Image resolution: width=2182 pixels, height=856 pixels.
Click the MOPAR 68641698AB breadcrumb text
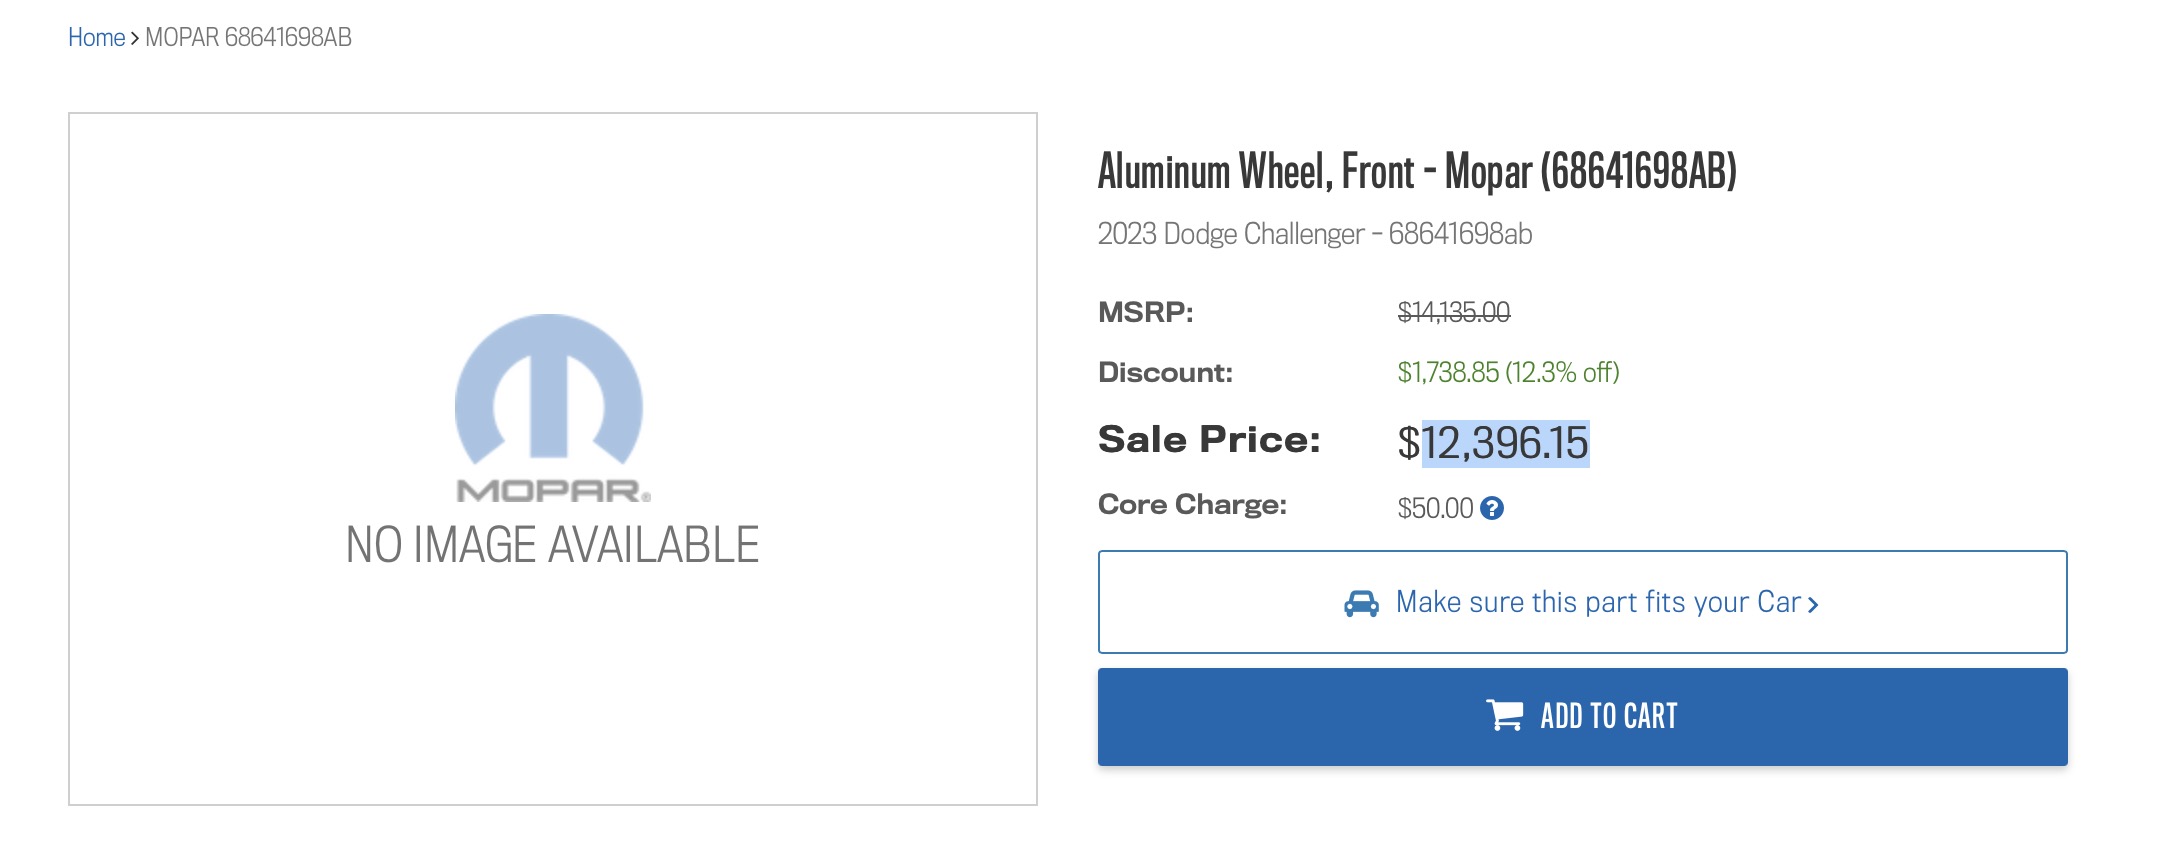click(248, 38)
